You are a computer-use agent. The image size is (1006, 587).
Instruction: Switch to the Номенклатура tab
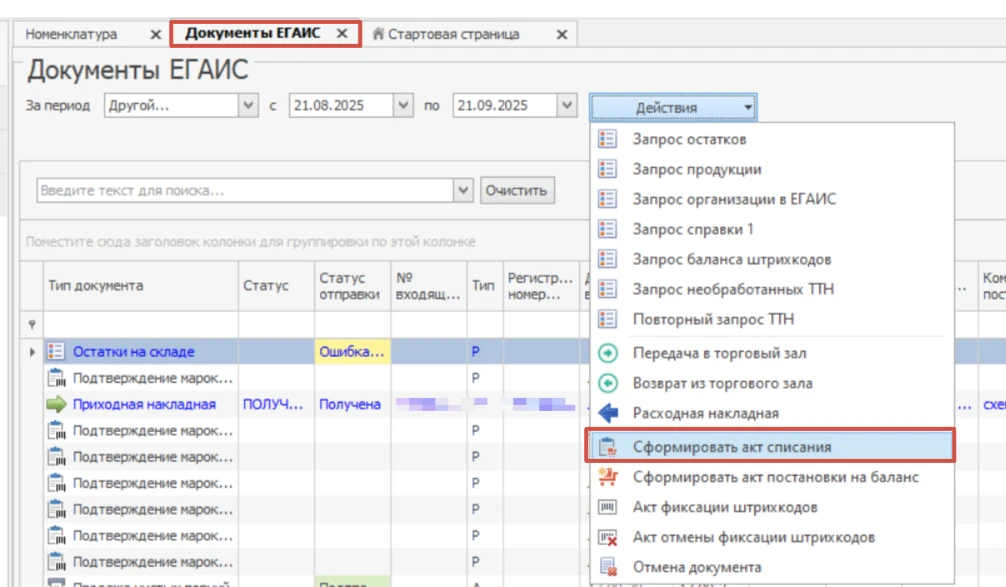71,34
